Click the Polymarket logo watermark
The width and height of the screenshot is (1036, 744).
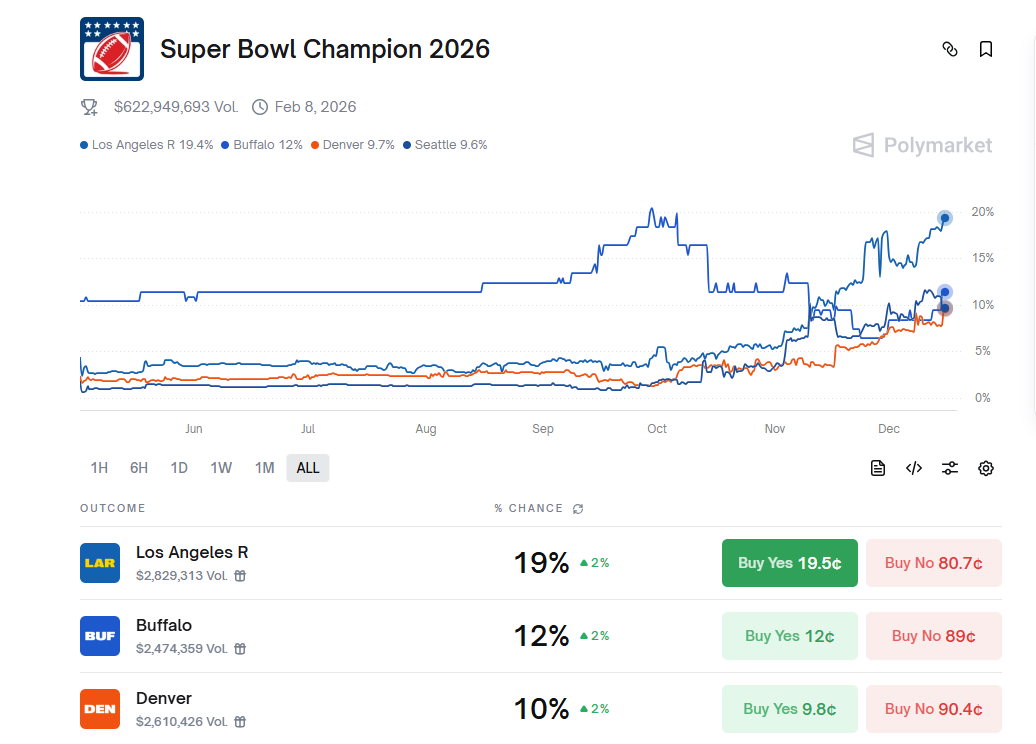pos(922,145)
